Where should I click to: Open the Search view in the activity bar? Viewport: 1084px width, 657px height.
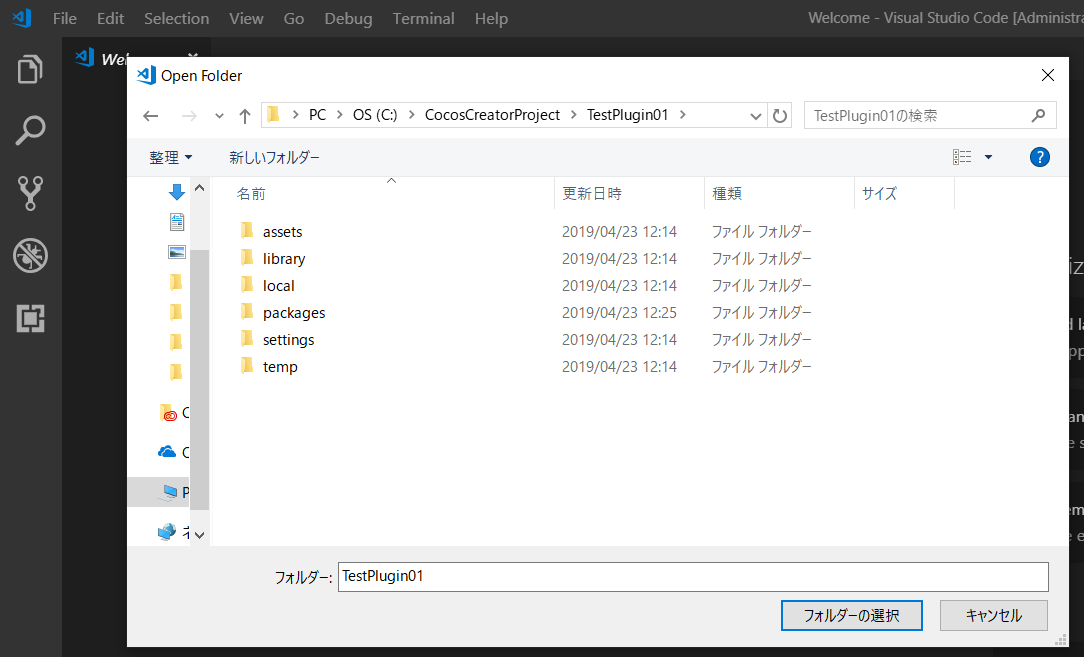tap(30, 130)
